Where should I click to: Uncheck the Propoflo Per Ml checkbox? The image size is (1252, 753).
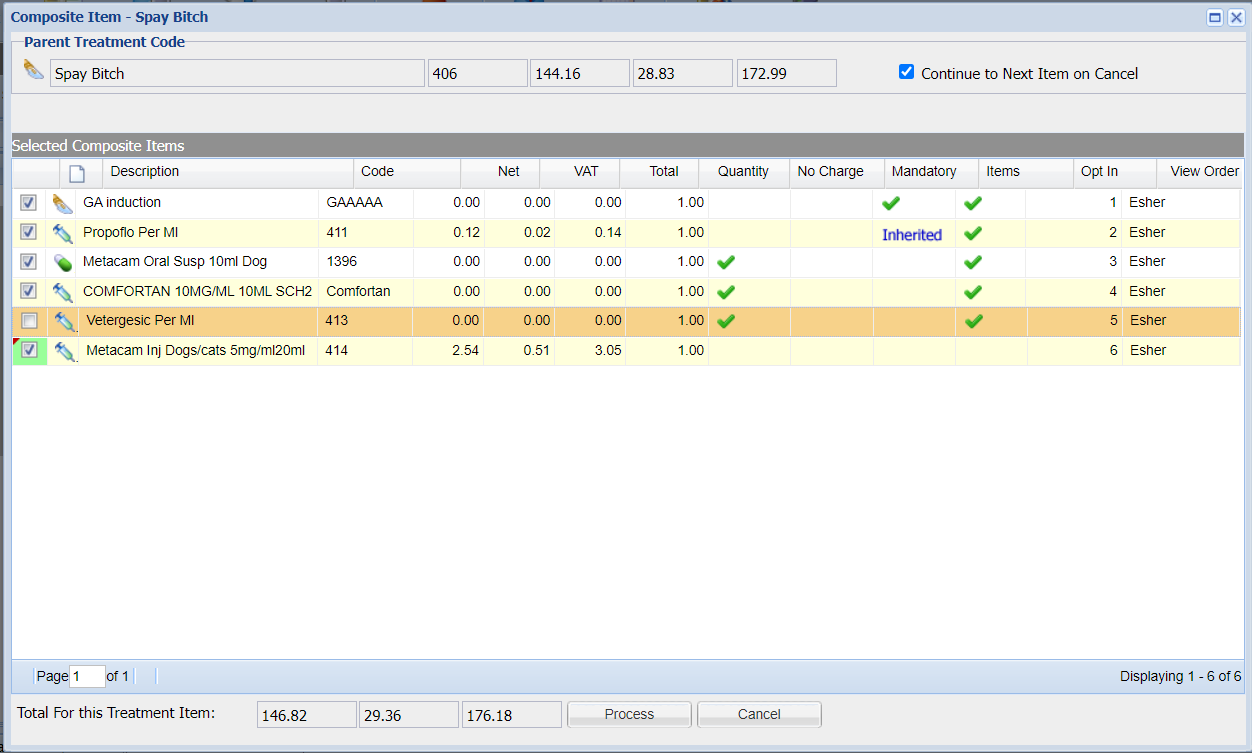coord(29,233)
